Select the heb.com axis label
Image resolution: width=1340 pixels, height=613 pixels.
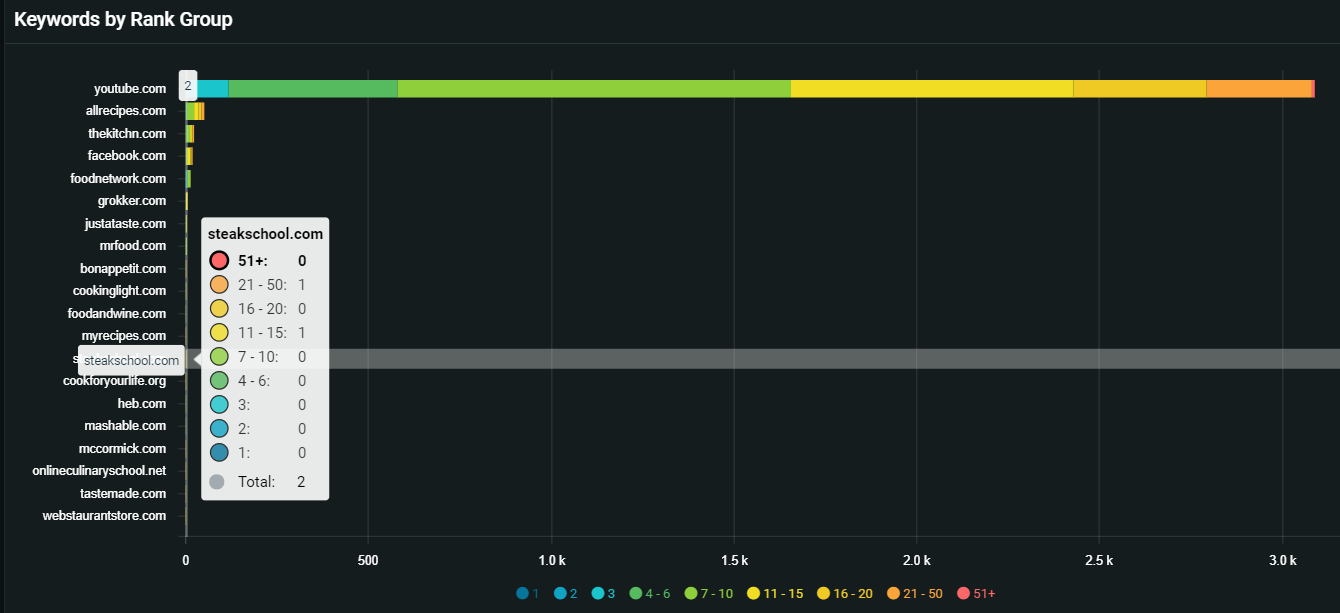pos(142,404)
